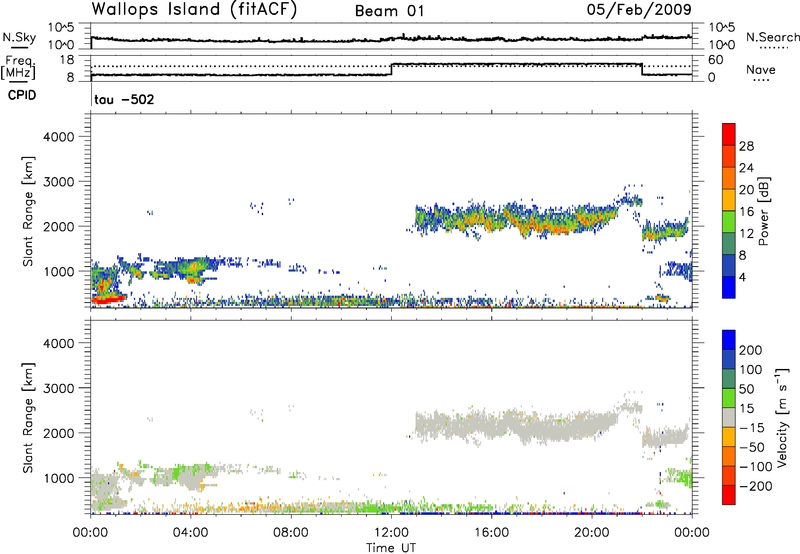The image size is (800, 554).
Task: Click the gray 2000 km band in velocity panel
Action: tap(515, 426)
